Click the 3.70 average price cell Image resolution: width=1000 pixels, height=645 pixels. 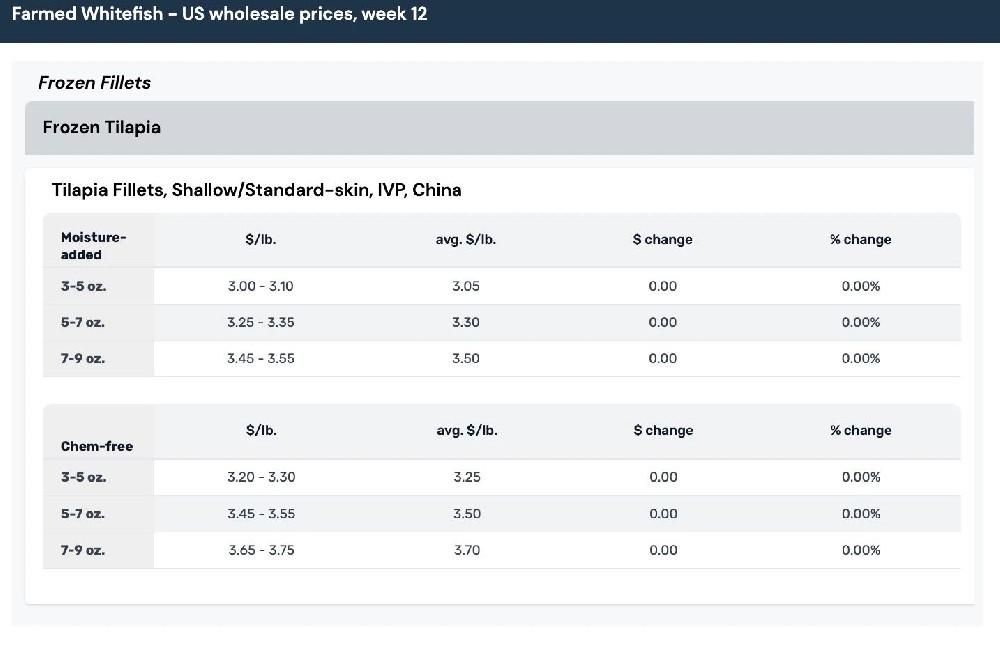(466, 550)
